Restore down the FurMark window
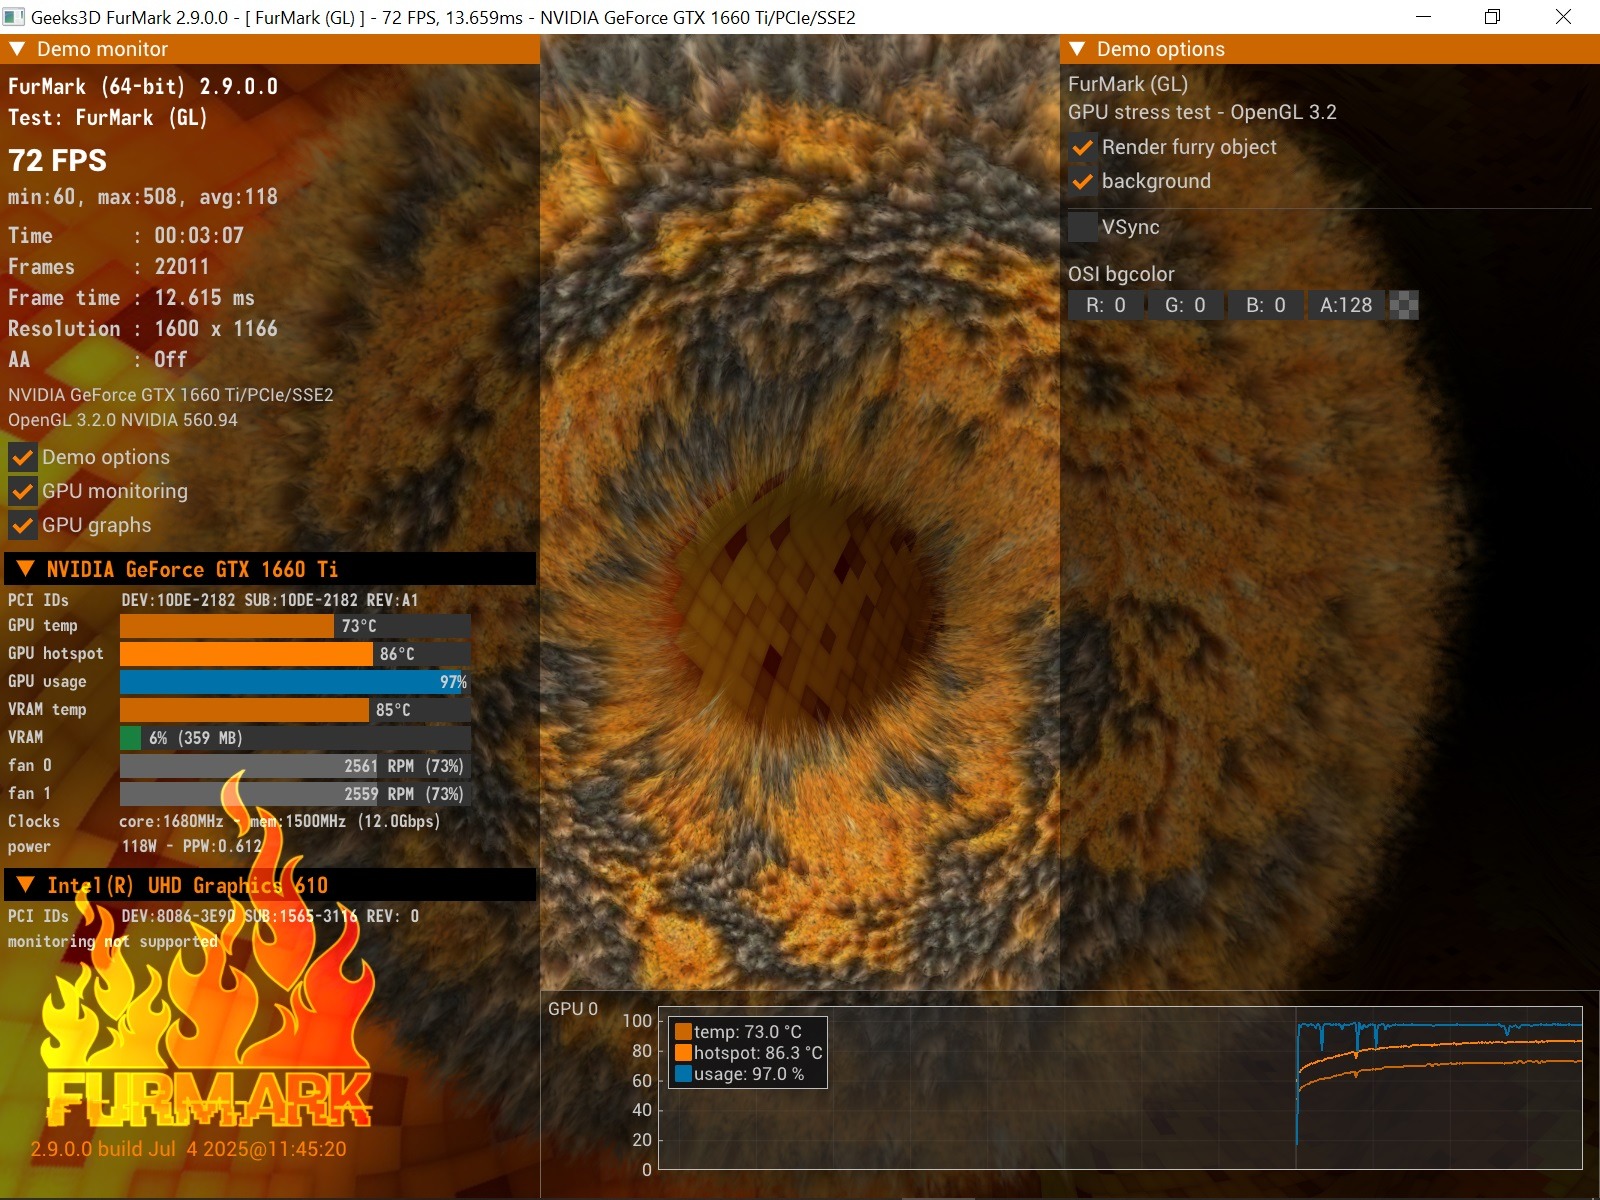1600x1200 pixels. (1492, 17)
